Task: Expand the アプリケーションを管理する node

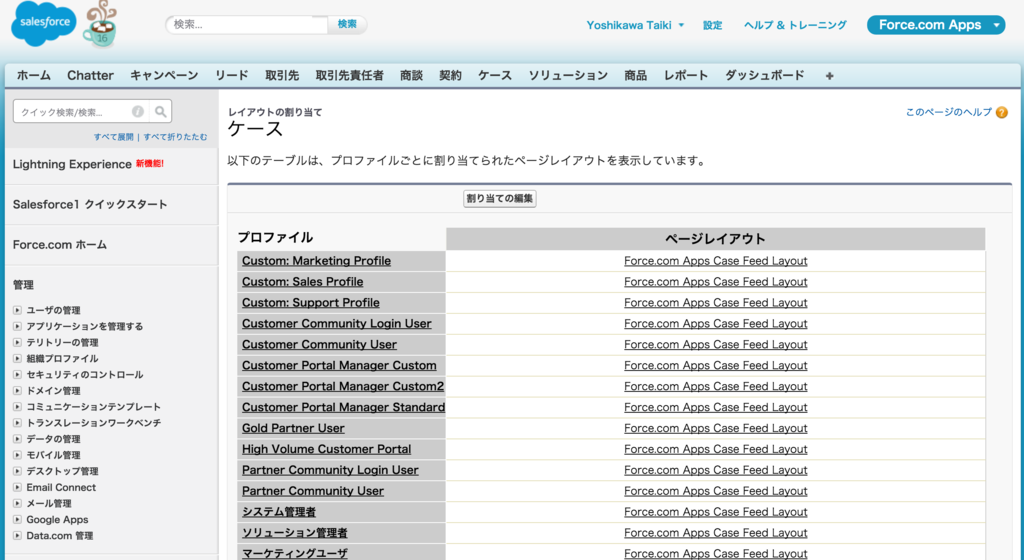Action: point(18,326)
